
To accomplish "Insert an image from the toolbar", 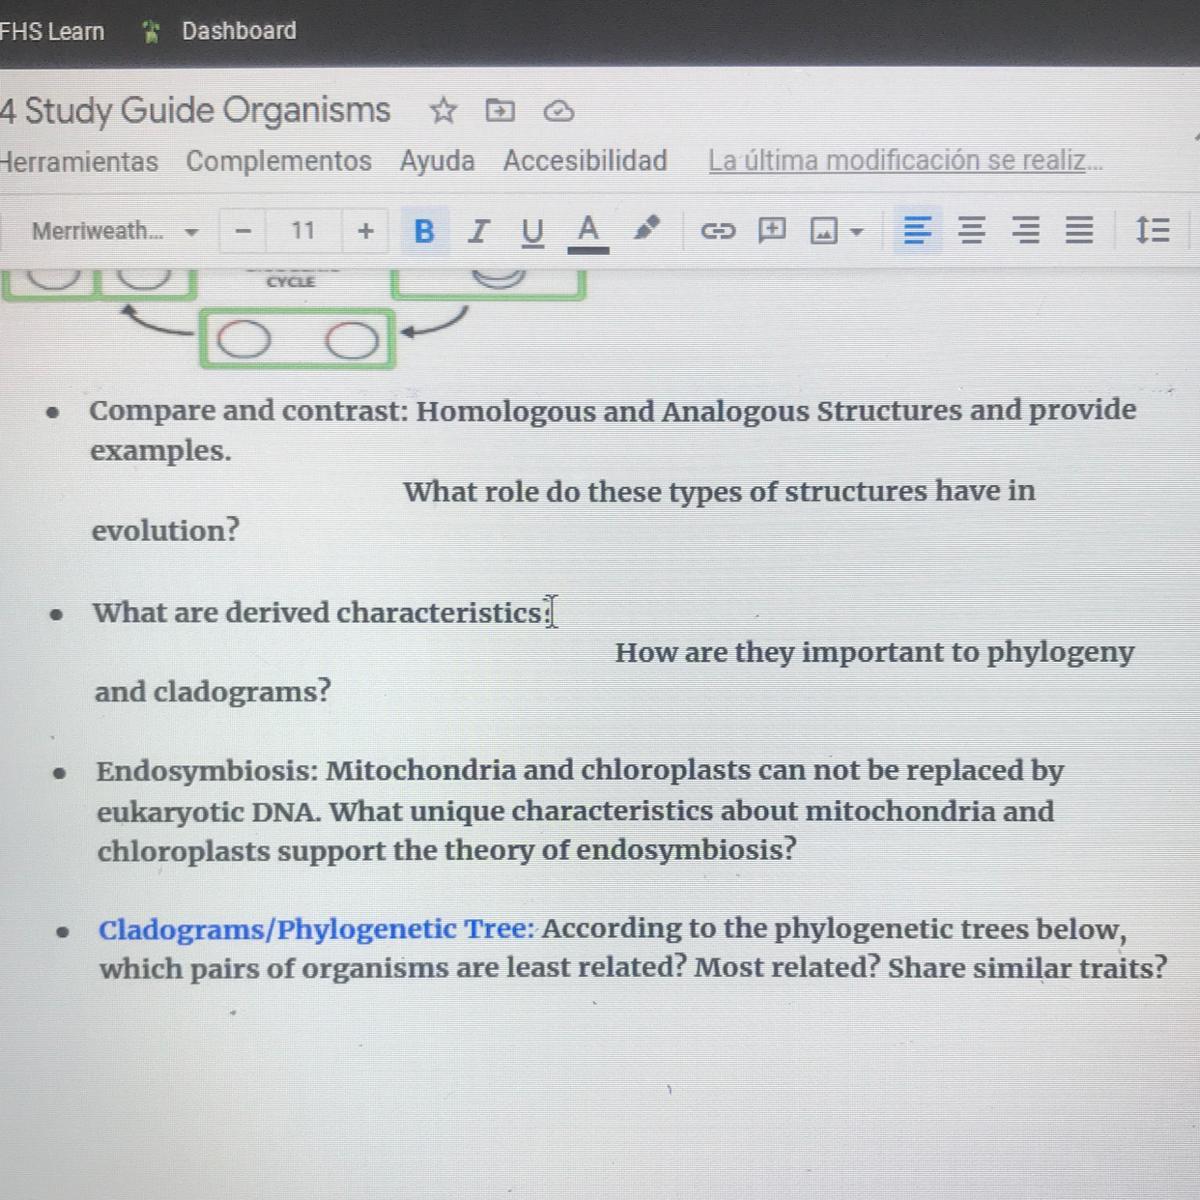I will tap(823, 232).
